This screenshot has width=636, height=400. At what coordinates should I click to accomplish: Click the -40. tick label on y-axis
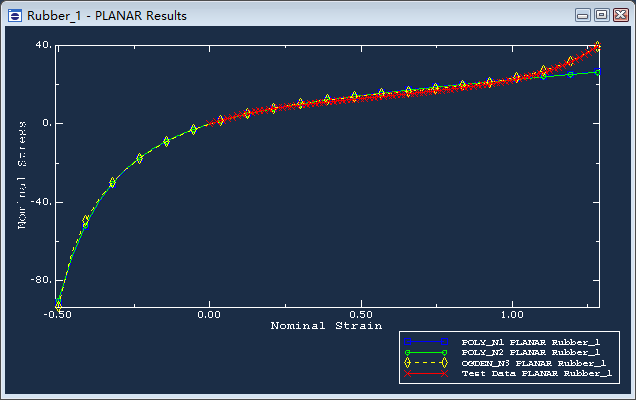click(40, 202)
